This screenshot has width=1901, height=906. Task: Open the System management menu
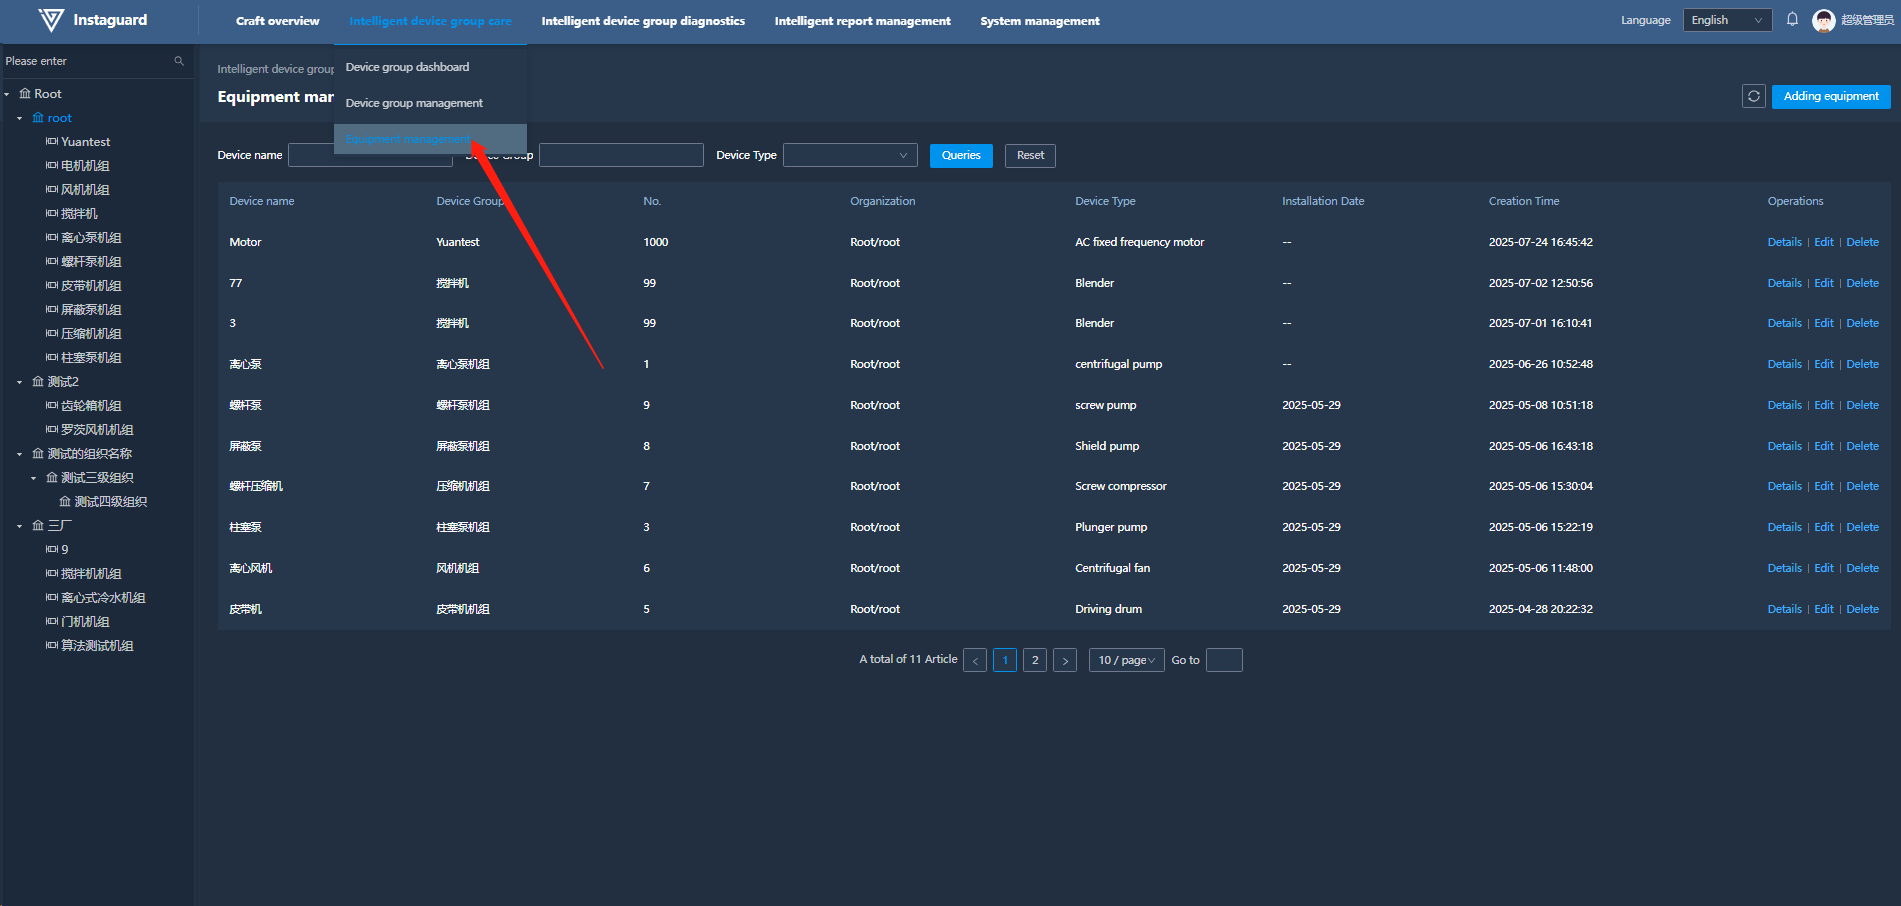[x=1040, y=21]
